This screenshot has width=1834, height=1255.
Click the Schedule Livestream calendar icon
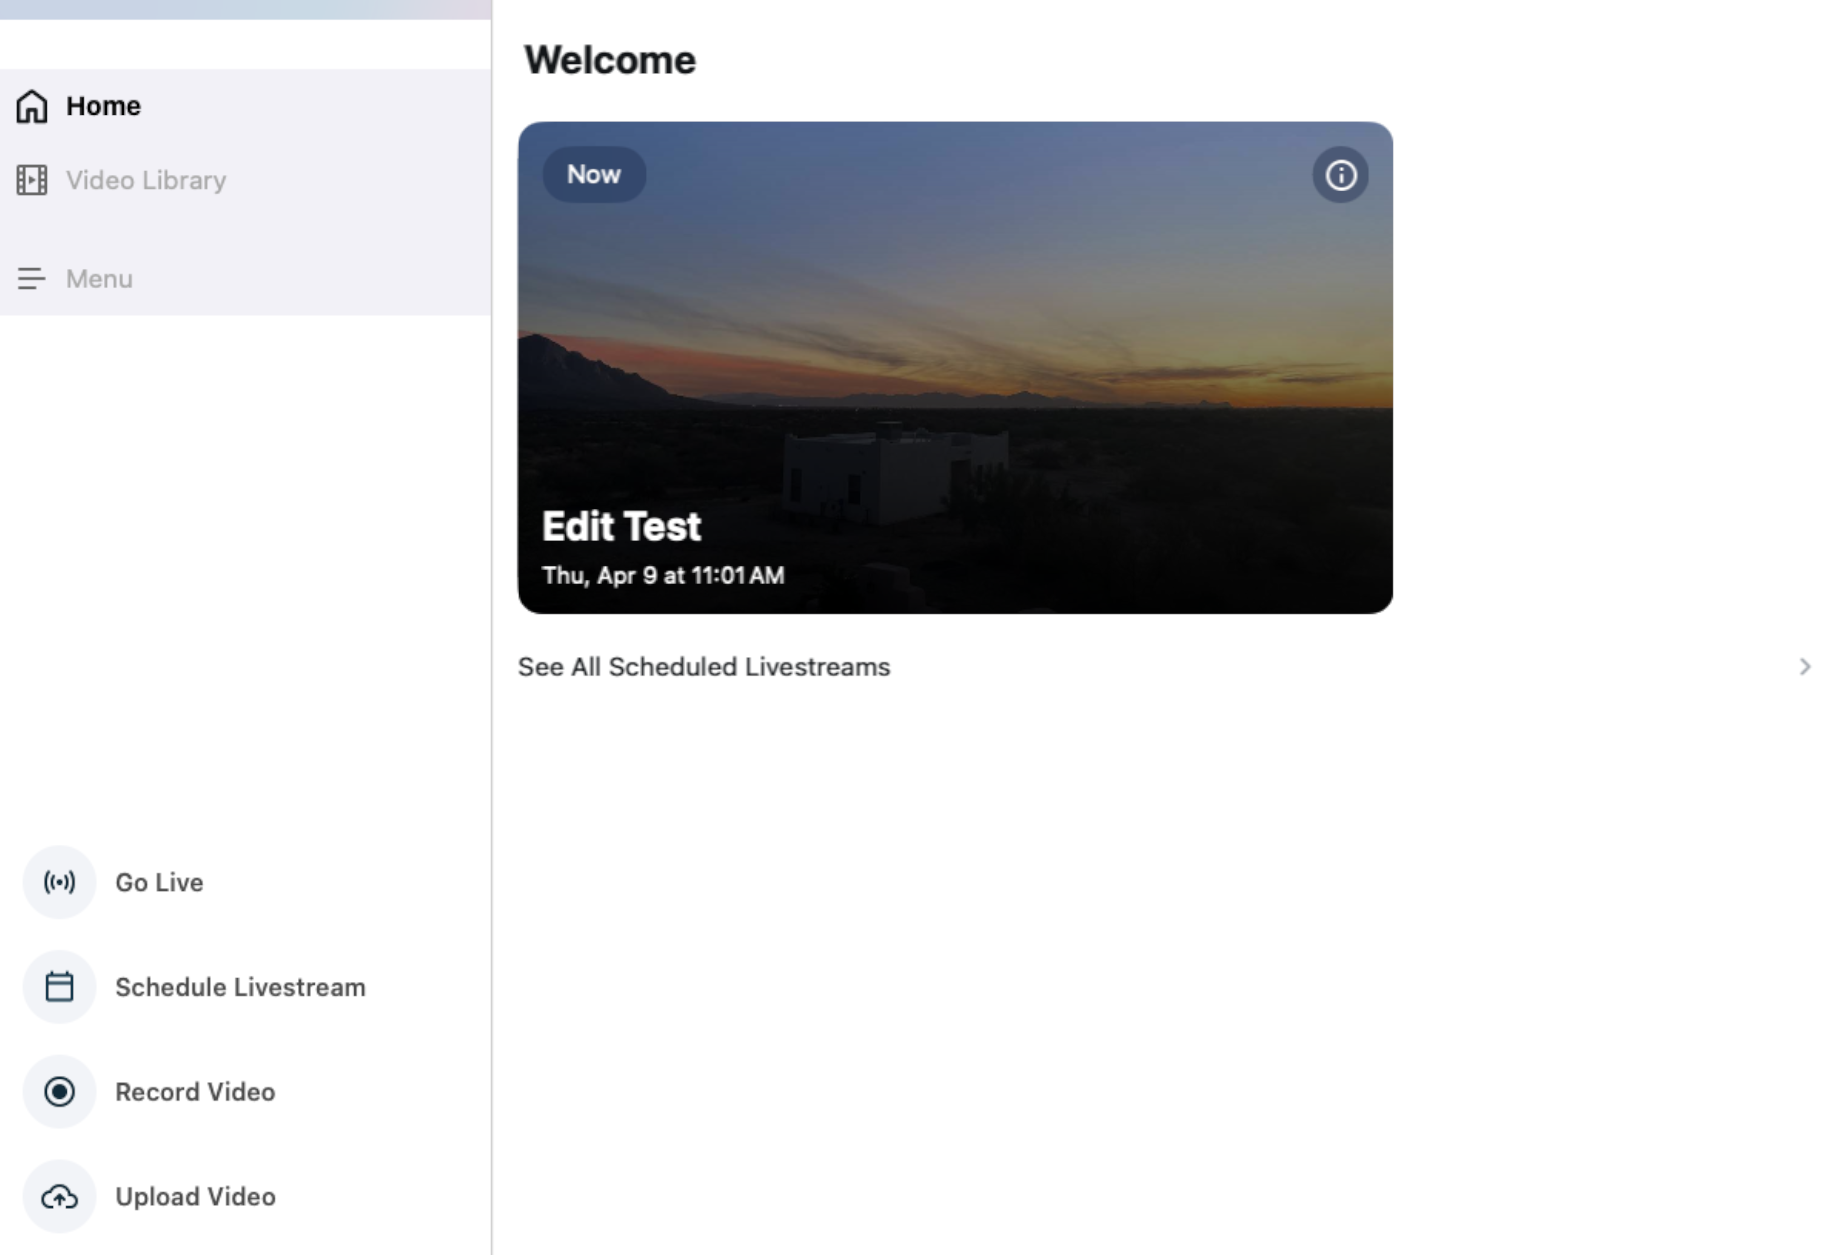pyautogui.click(x=59, y=987)
